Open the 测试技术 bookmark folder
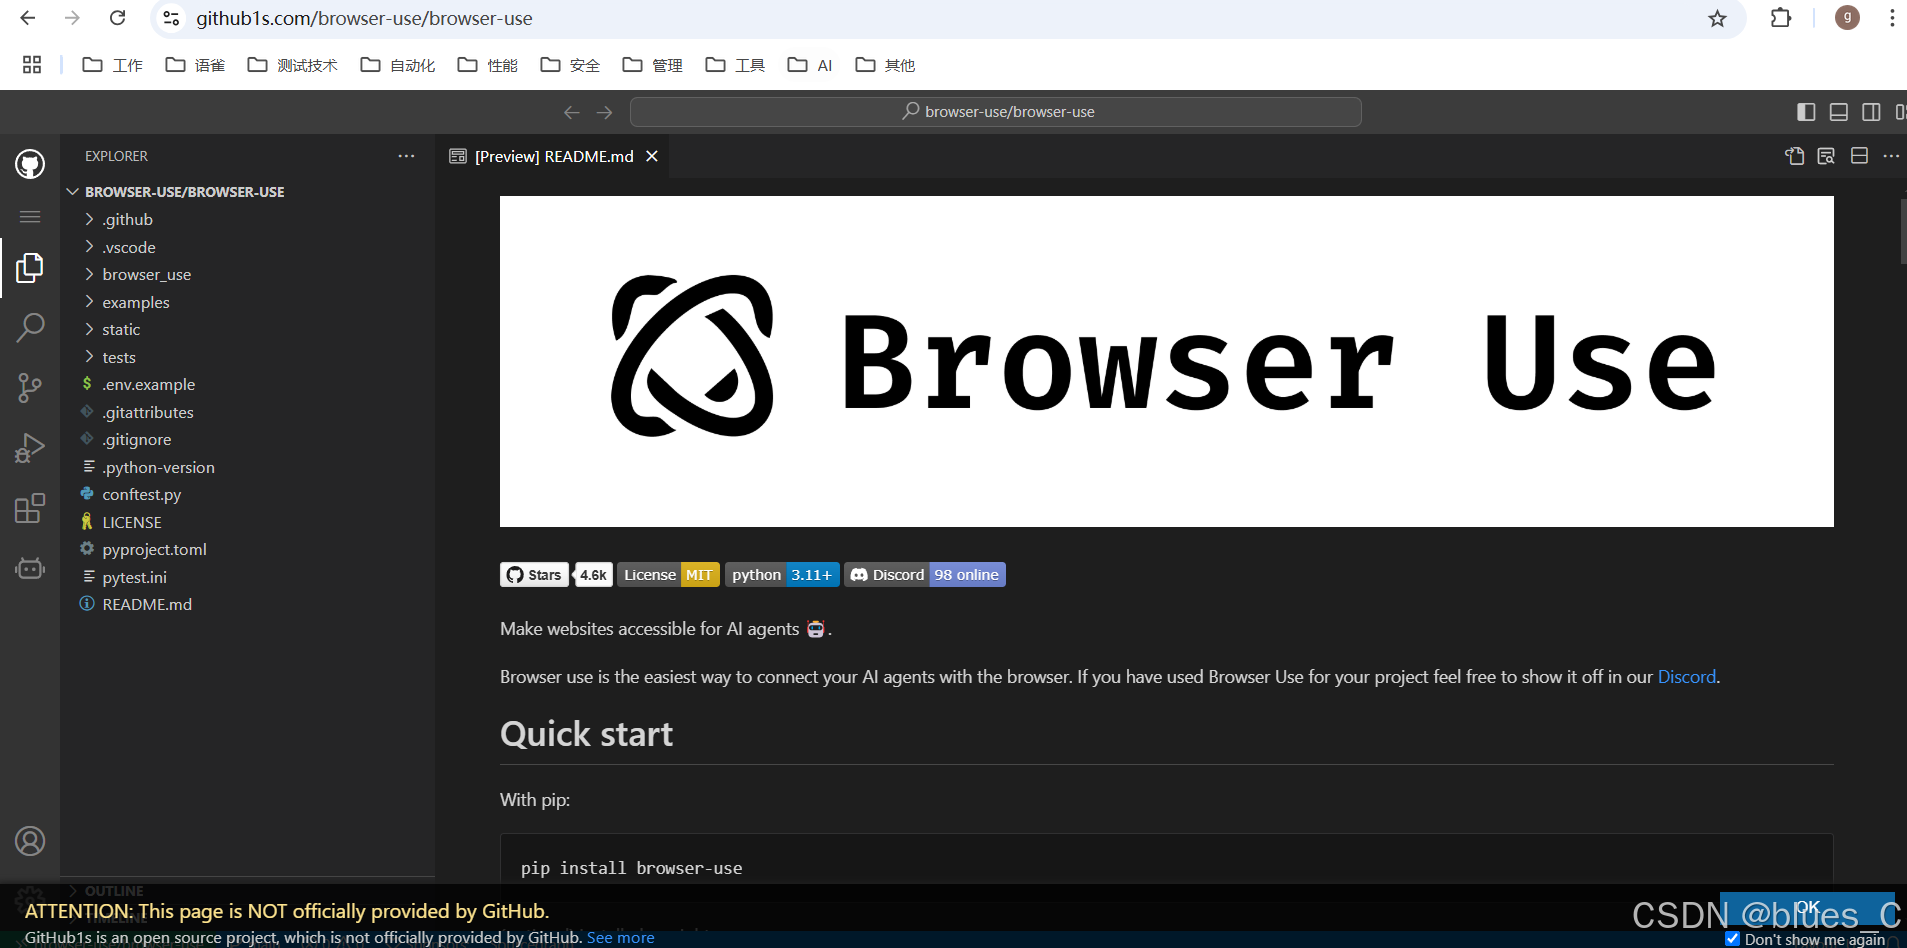 pos(293,65)
